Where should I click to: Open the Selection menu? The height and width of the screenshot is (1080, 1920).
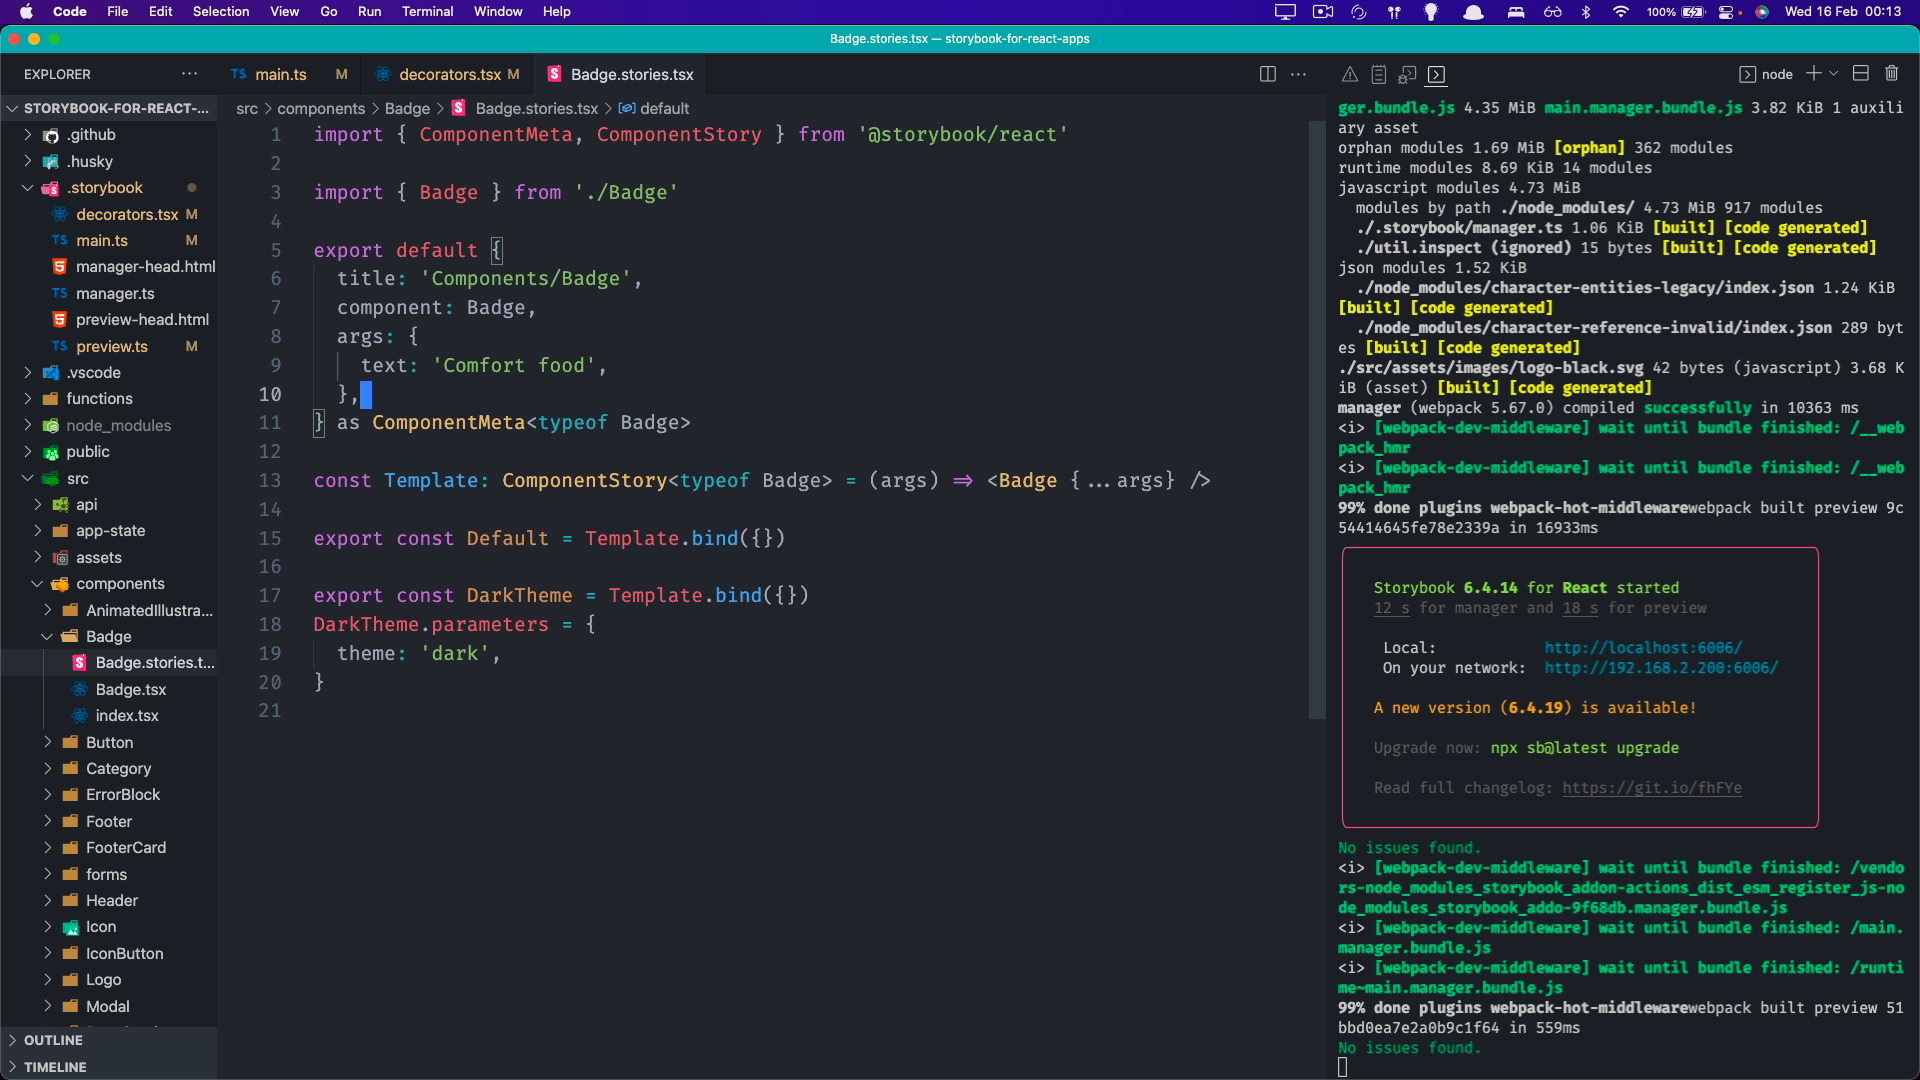221,12
